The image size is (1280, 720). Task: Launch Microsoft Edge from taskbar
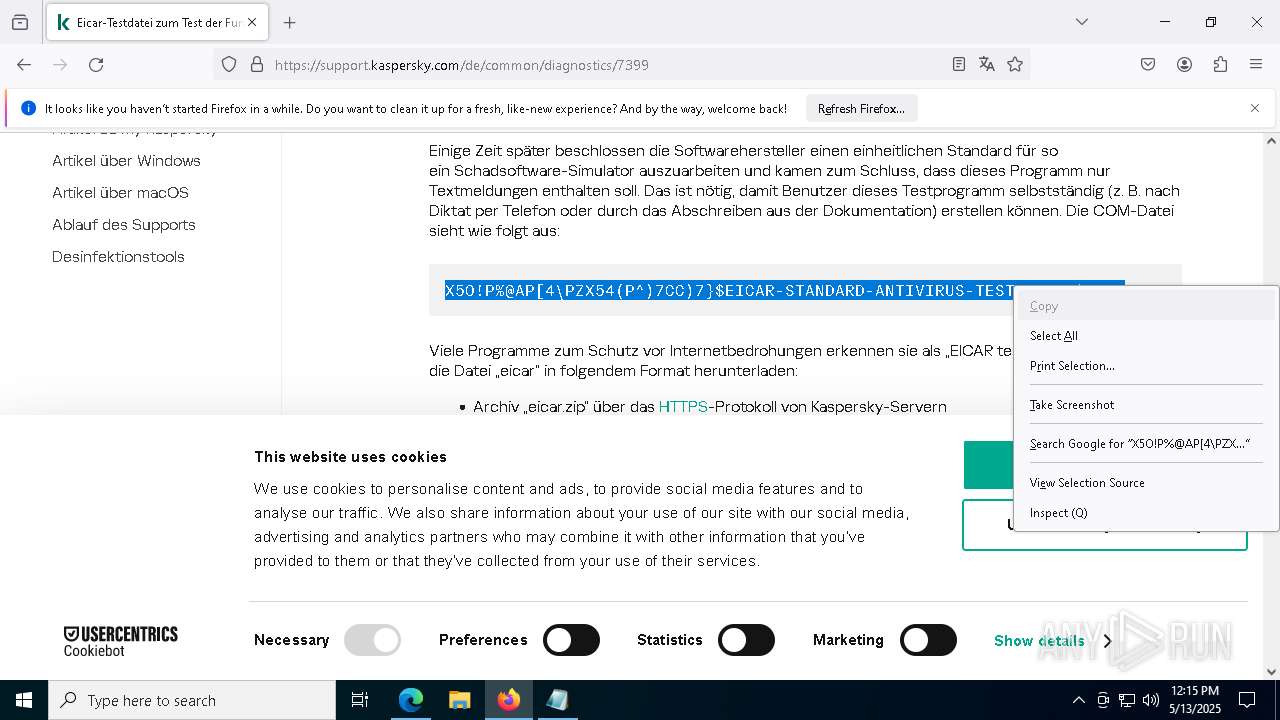point(411,700)
